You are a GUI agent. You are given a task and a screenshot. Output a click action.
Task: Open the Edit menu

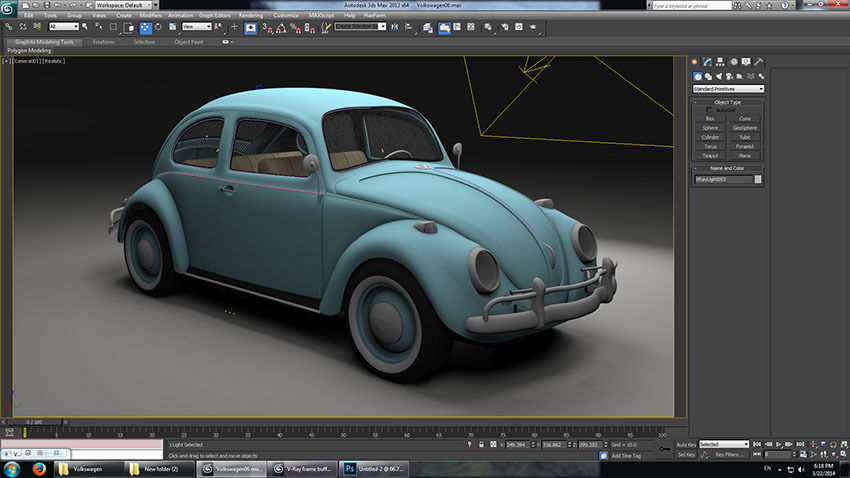(28, 15)
